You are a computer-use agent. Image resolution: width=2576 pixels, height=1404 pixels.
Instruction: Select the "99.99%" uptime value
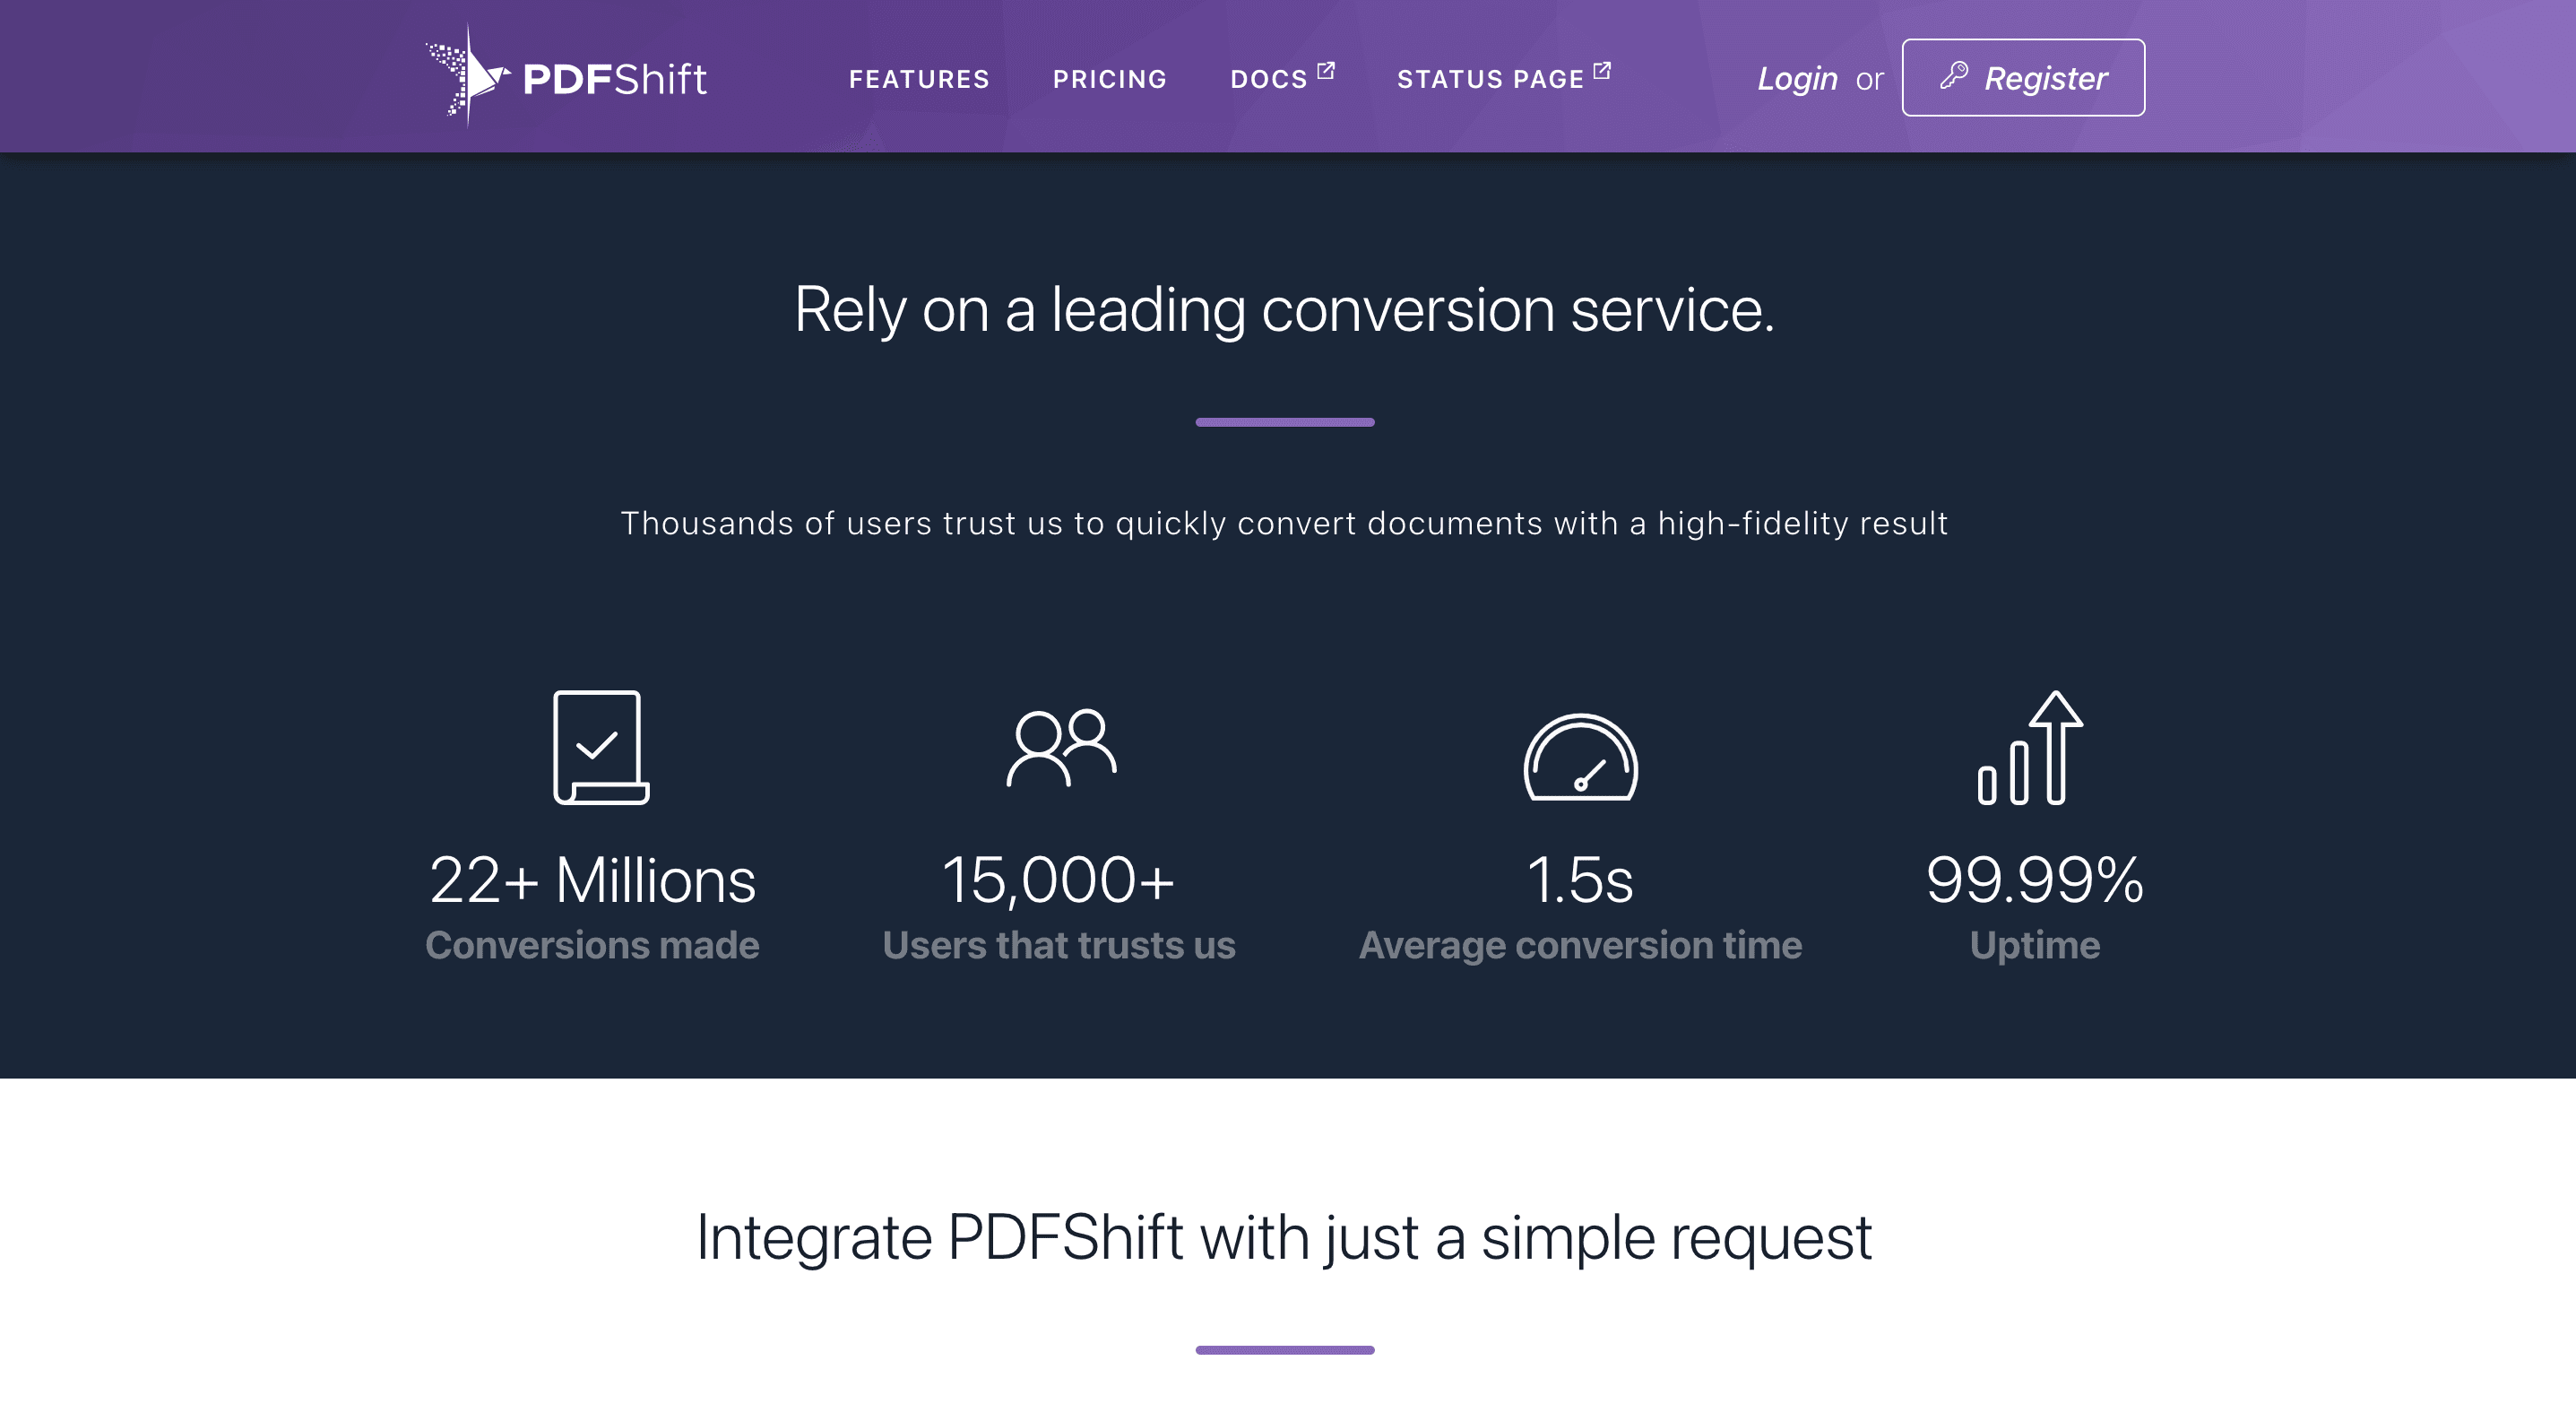(2035, 880)
